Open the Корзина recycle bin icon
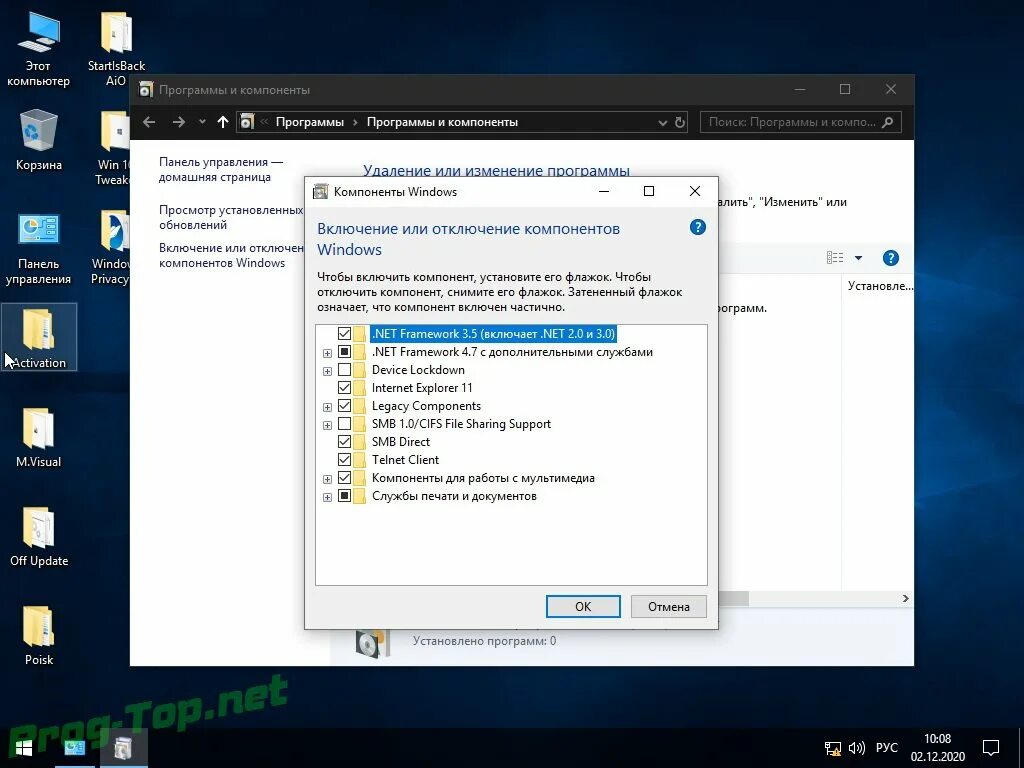1024x768 pixels. point(39,140)
